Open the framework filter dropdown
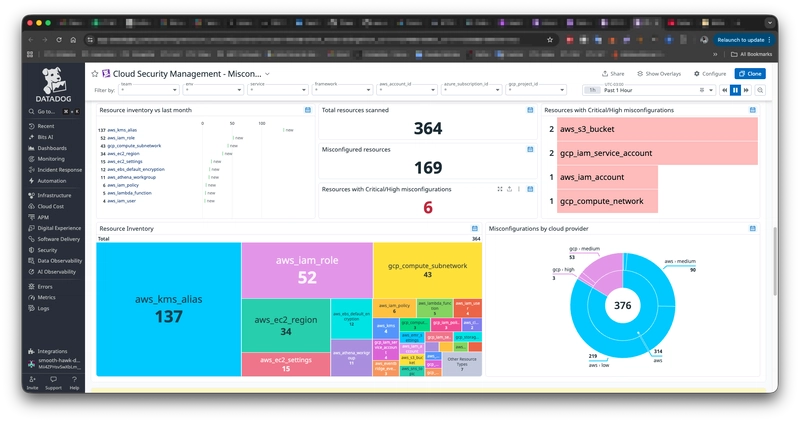The width and height of the screenshot is (800, 422). pos(342,90)
